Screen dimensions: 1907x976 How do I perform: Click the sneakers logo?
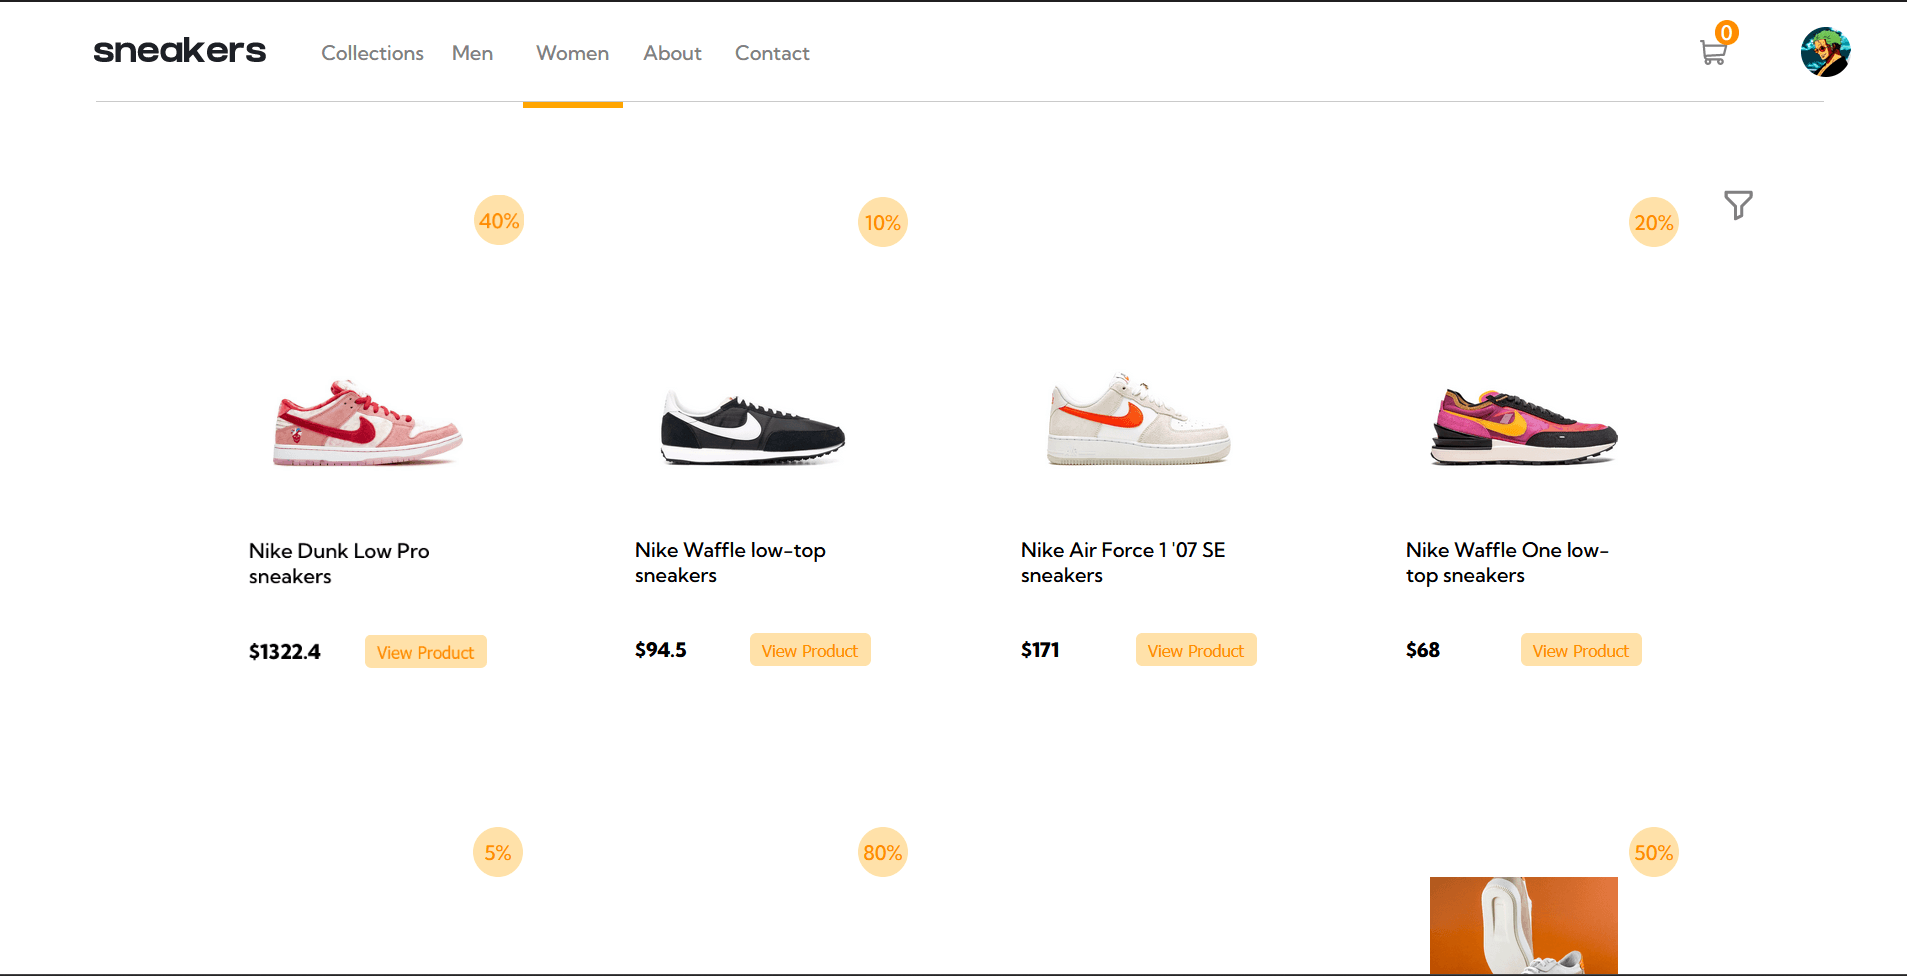click(180, 51)
